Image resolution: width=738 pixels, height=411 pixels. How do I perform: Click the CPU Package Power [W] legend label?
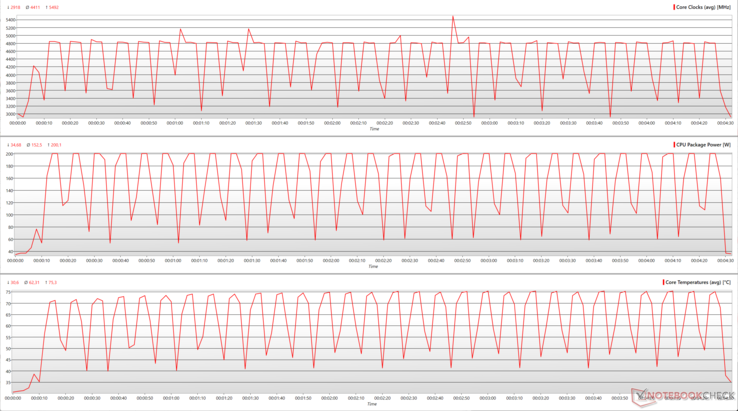tap(703, 145)
